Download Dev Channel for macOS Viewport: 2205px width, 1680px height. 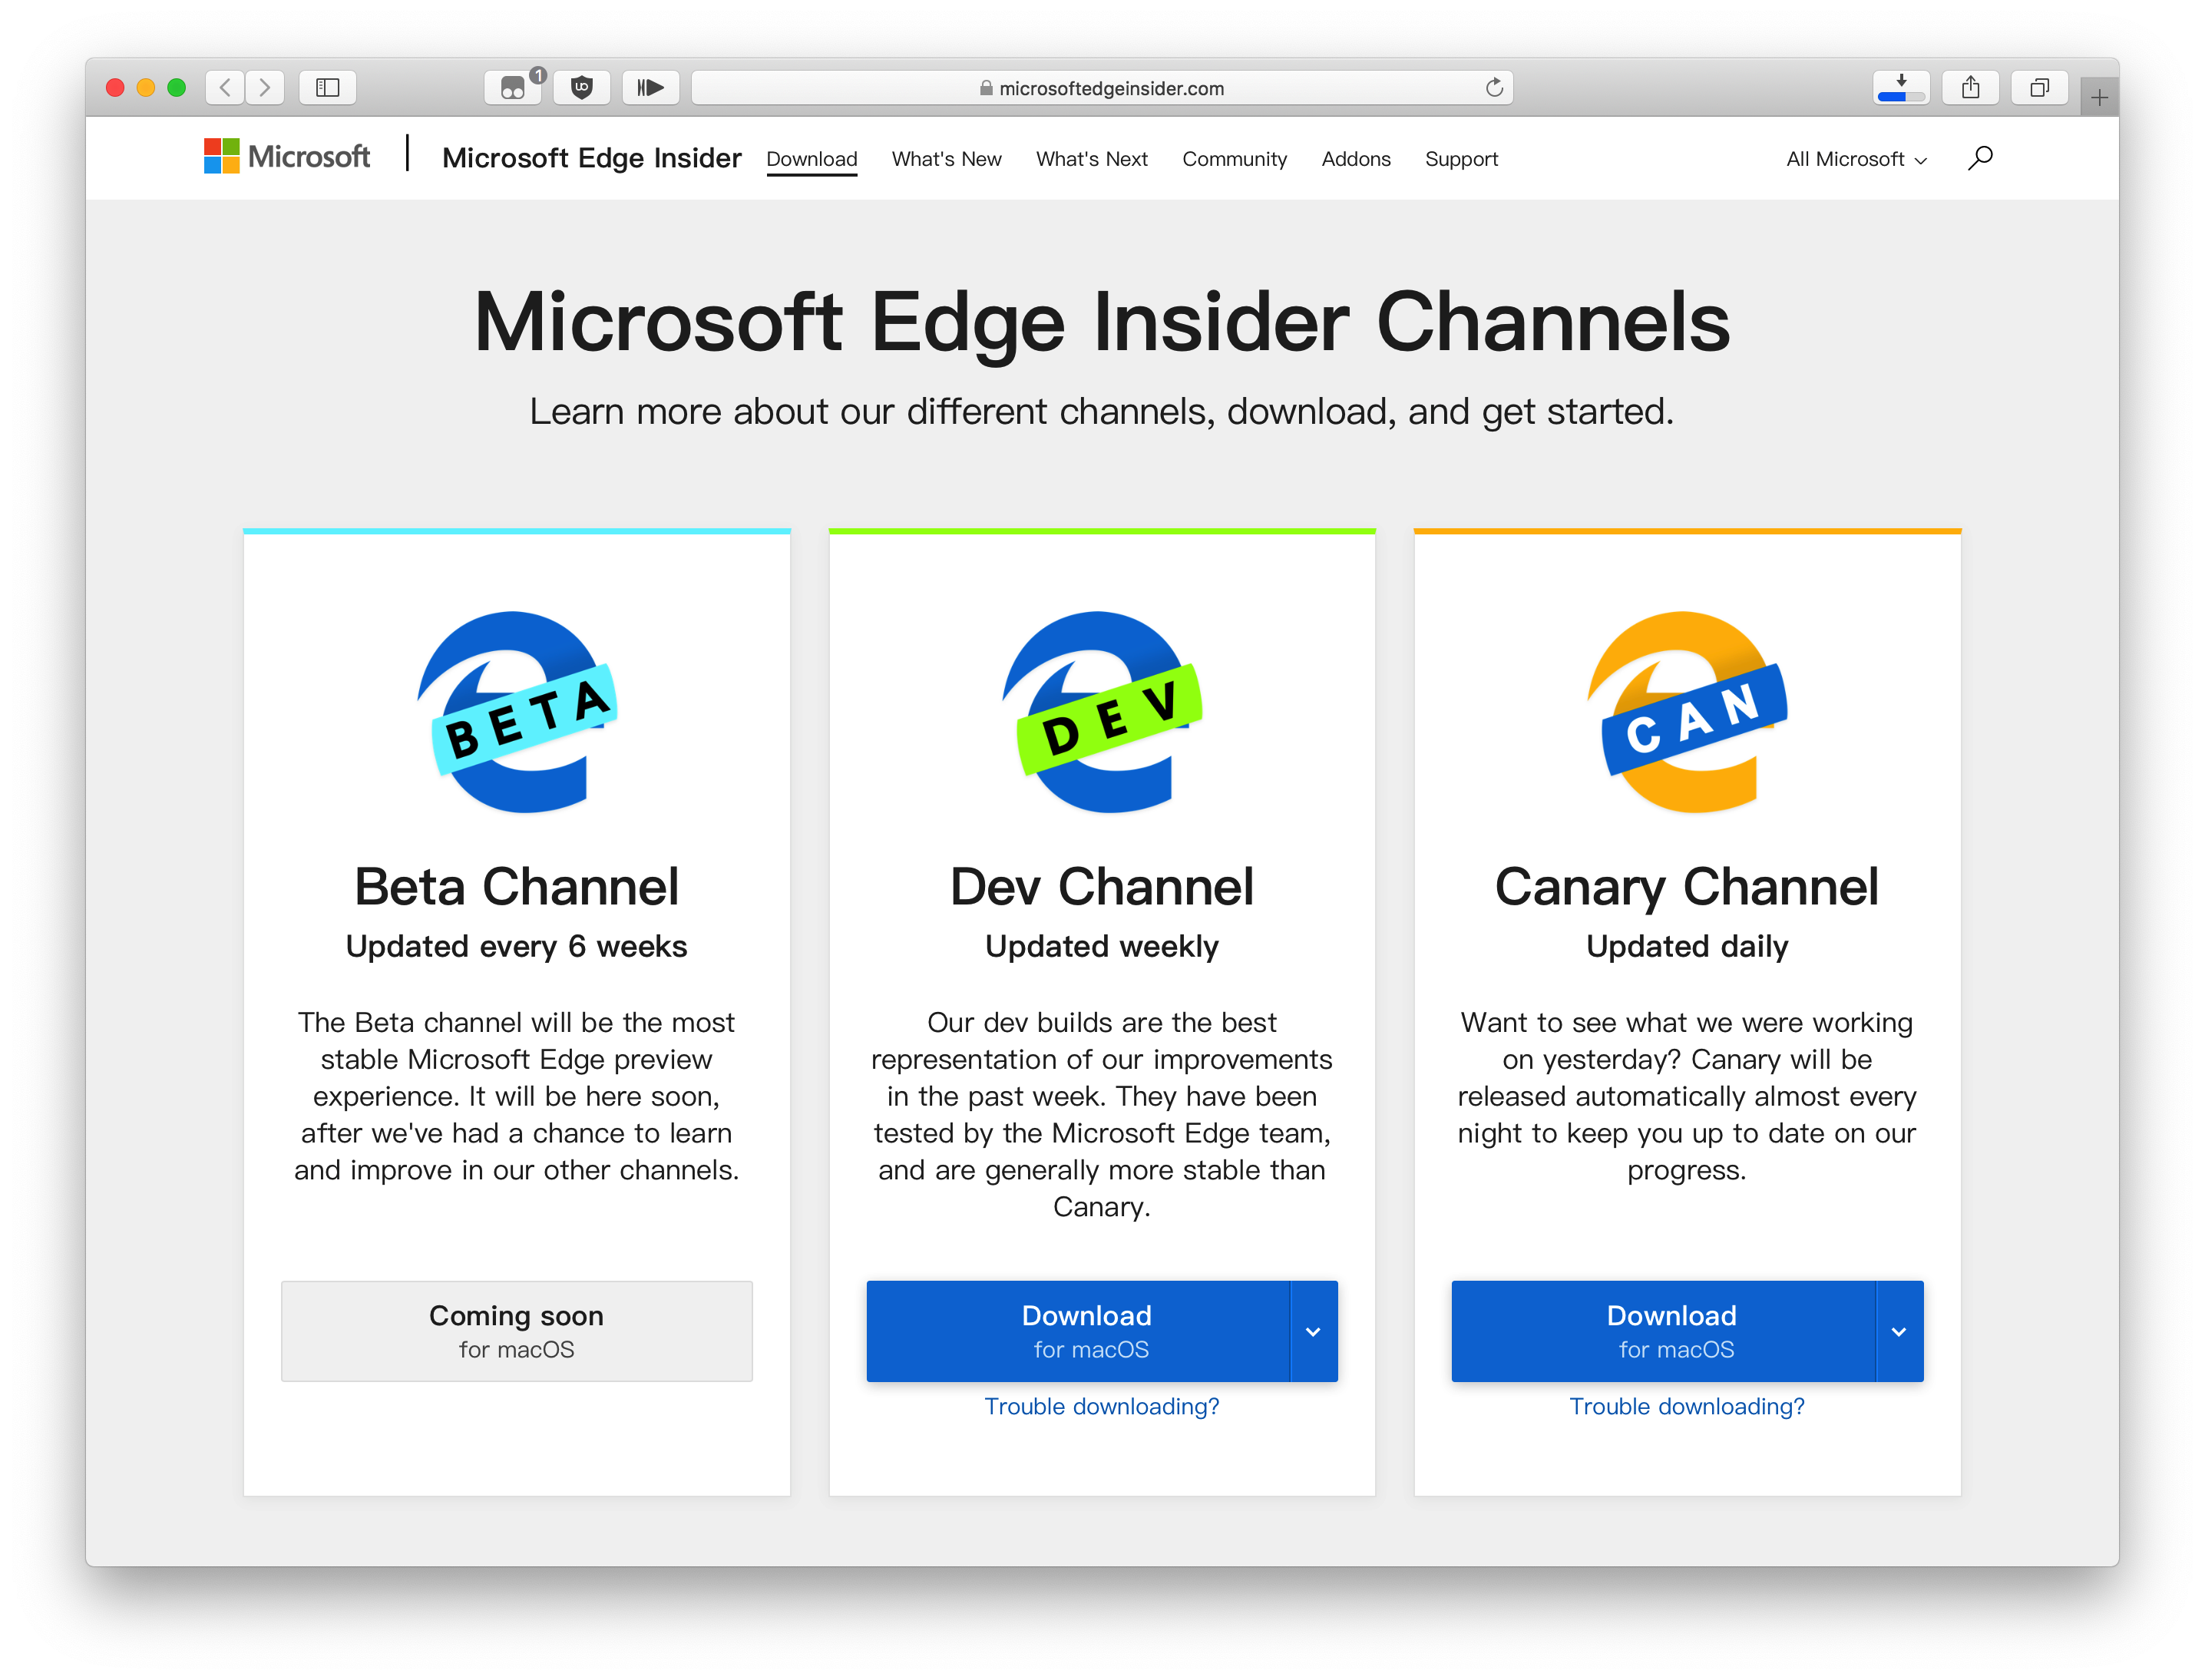tap(1078, 1331)
